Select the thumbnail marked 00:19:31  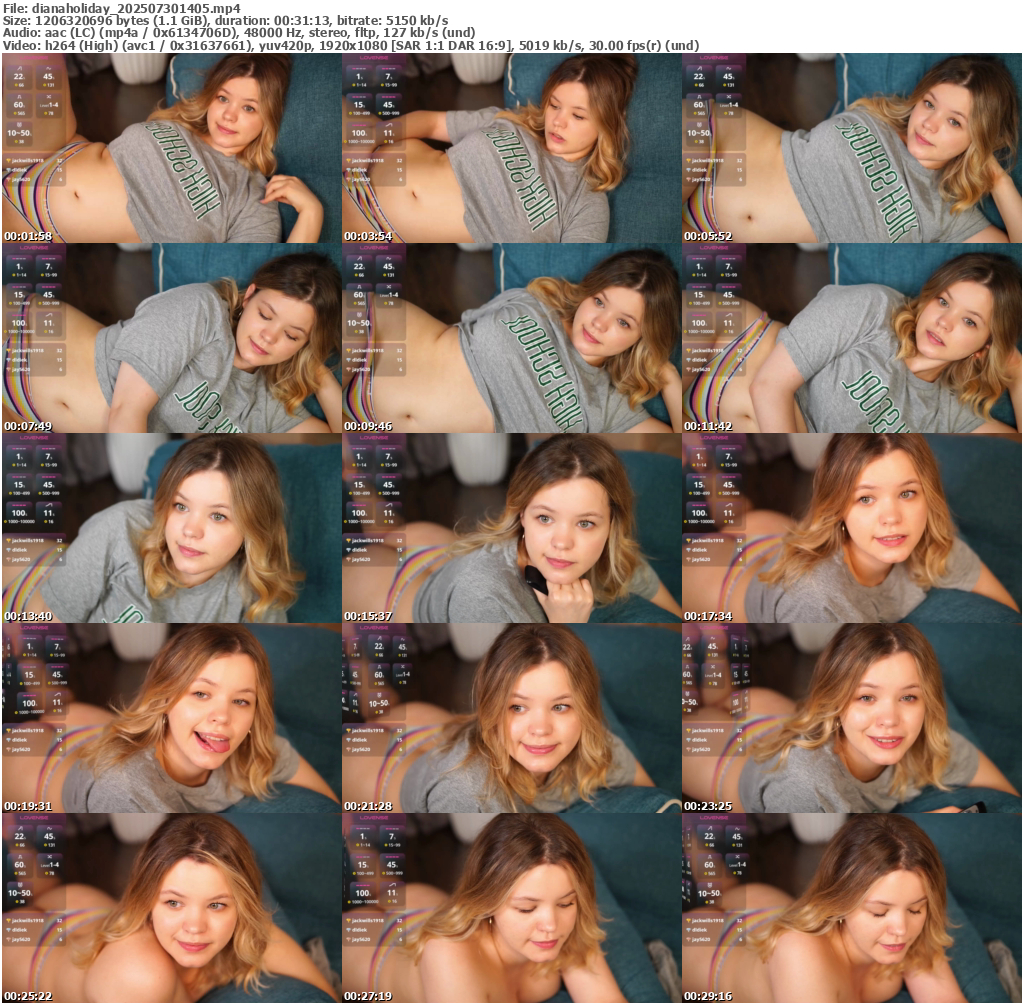coord(171,718)
